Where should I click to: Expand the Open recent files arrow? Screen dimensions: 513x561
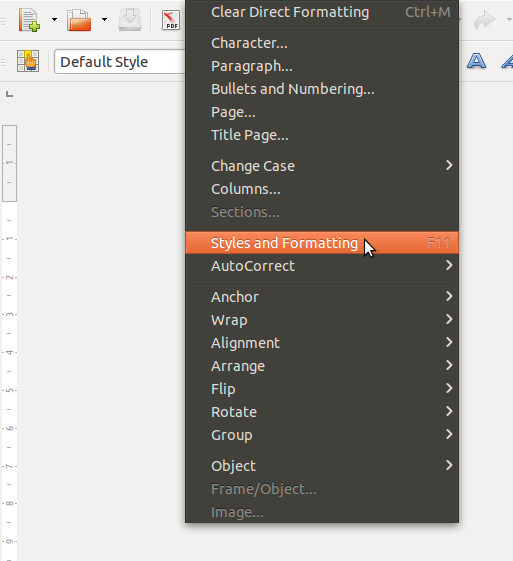(x=104, y=19)
